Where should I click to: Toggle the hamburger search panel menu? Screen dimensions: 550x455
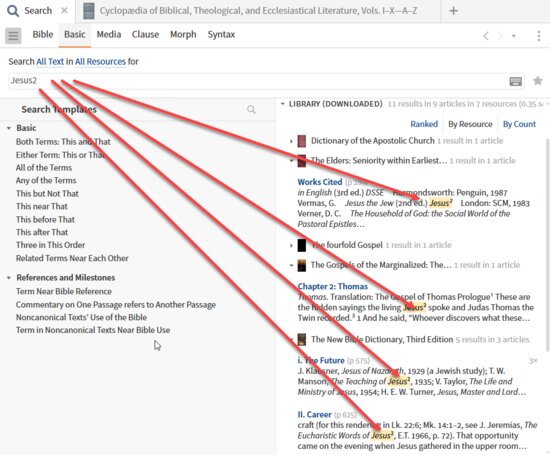coord(13,35)
